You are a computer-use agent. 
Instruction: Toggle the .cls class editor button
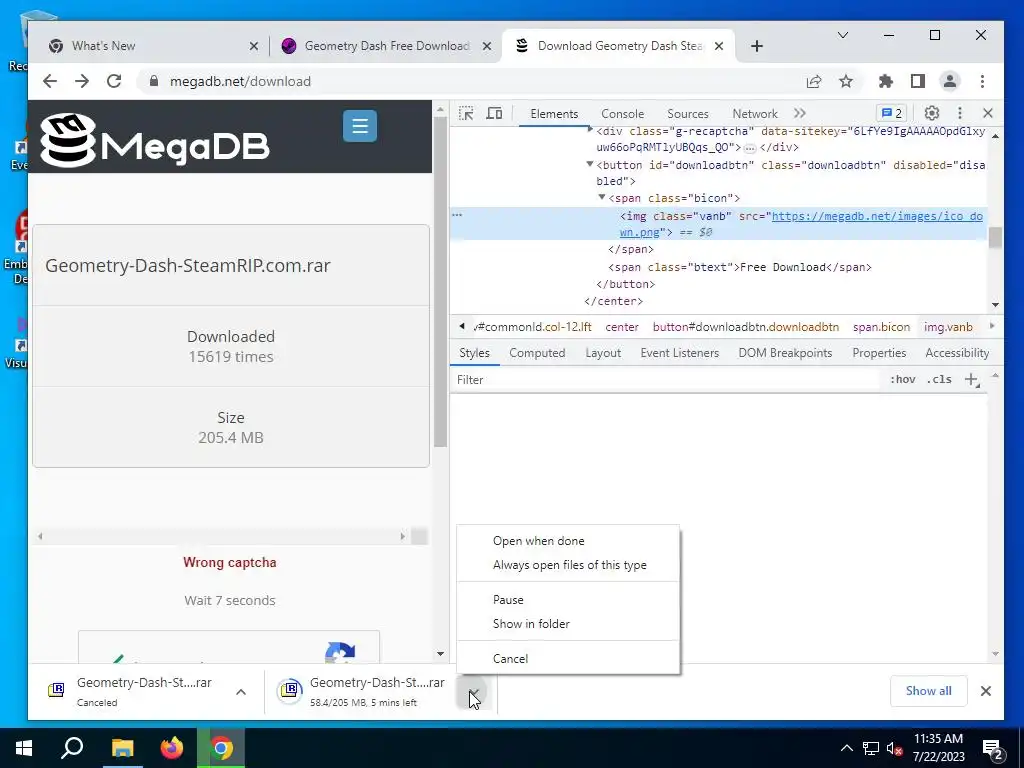coord(939,379)
